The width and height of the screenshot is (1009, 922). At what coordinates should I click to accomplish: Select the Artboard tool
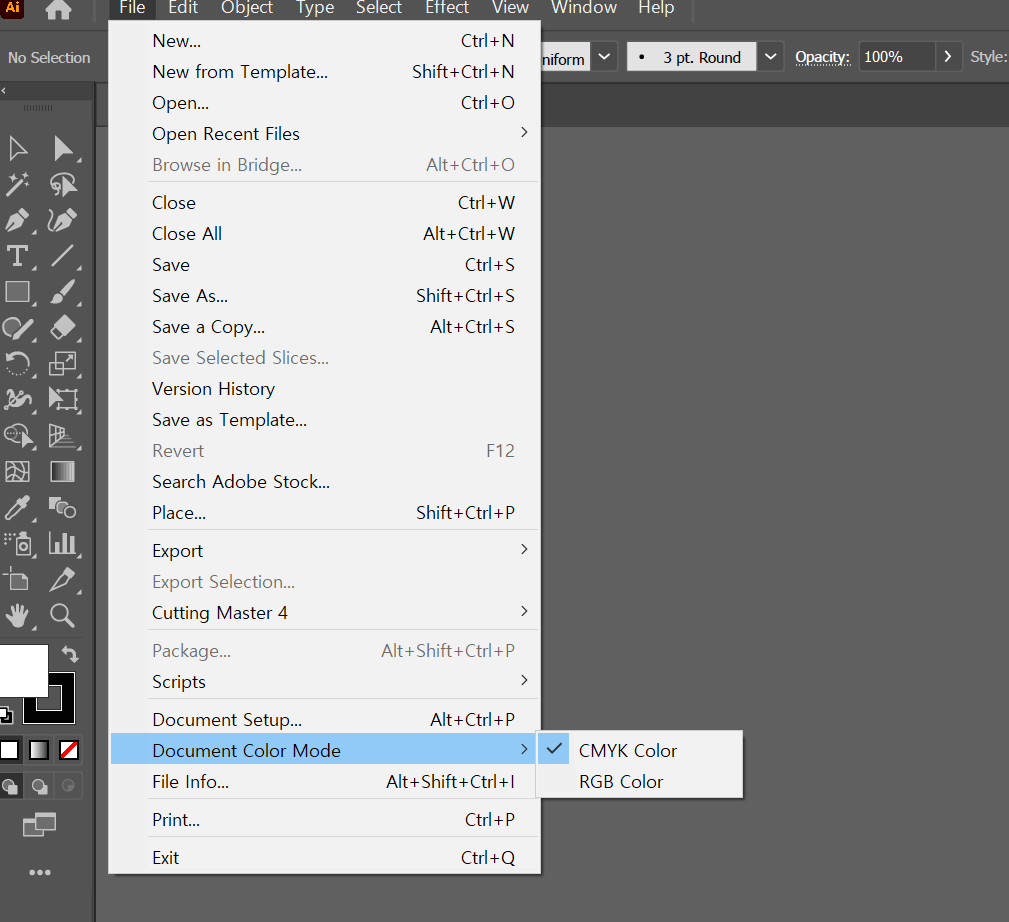point(18,579)
